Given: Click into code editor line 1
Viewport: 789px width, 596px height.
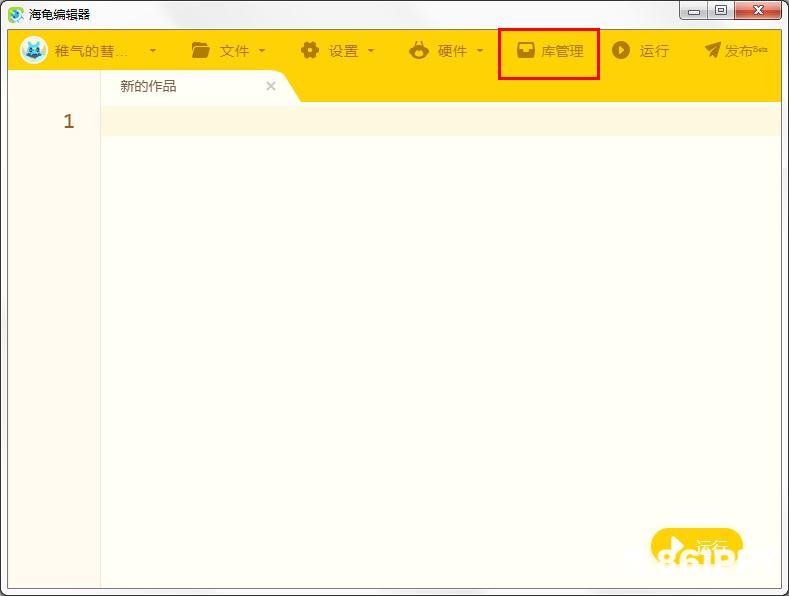Looking at the screenshot, I should click(441, 121).
